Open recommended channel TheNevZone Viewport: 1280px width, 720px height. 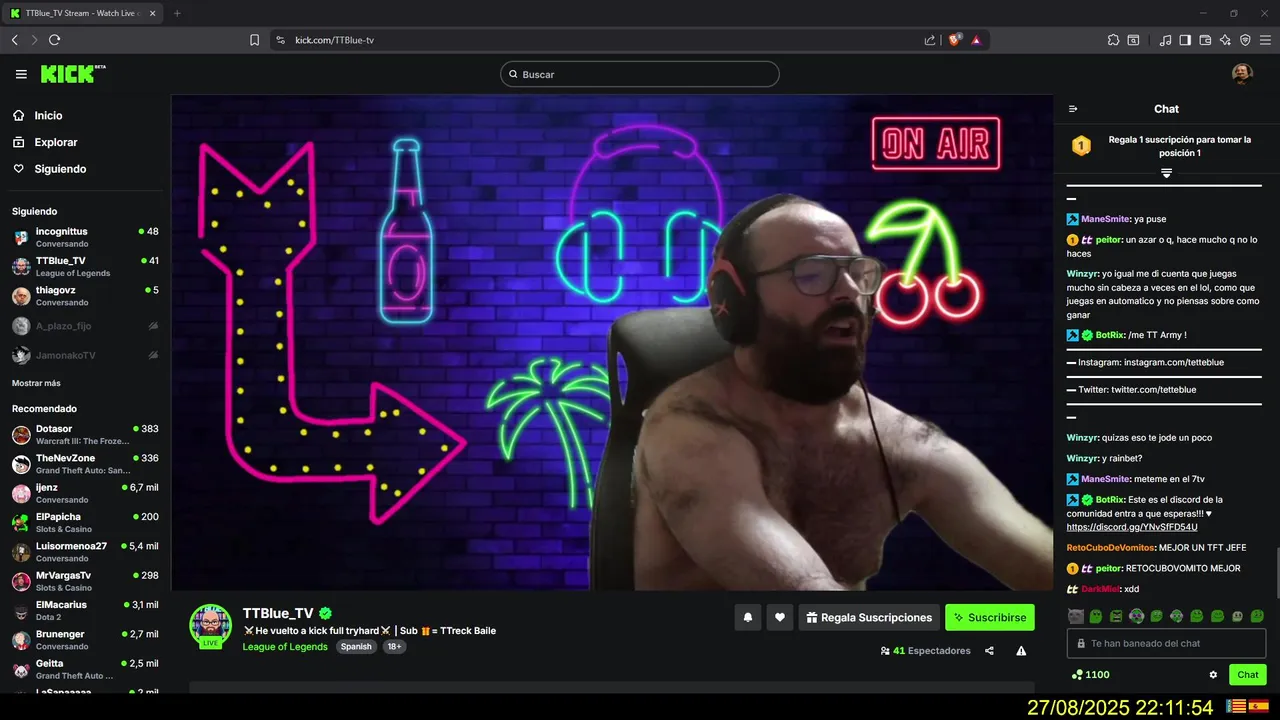pyautogui.click(x=85, y=464)
